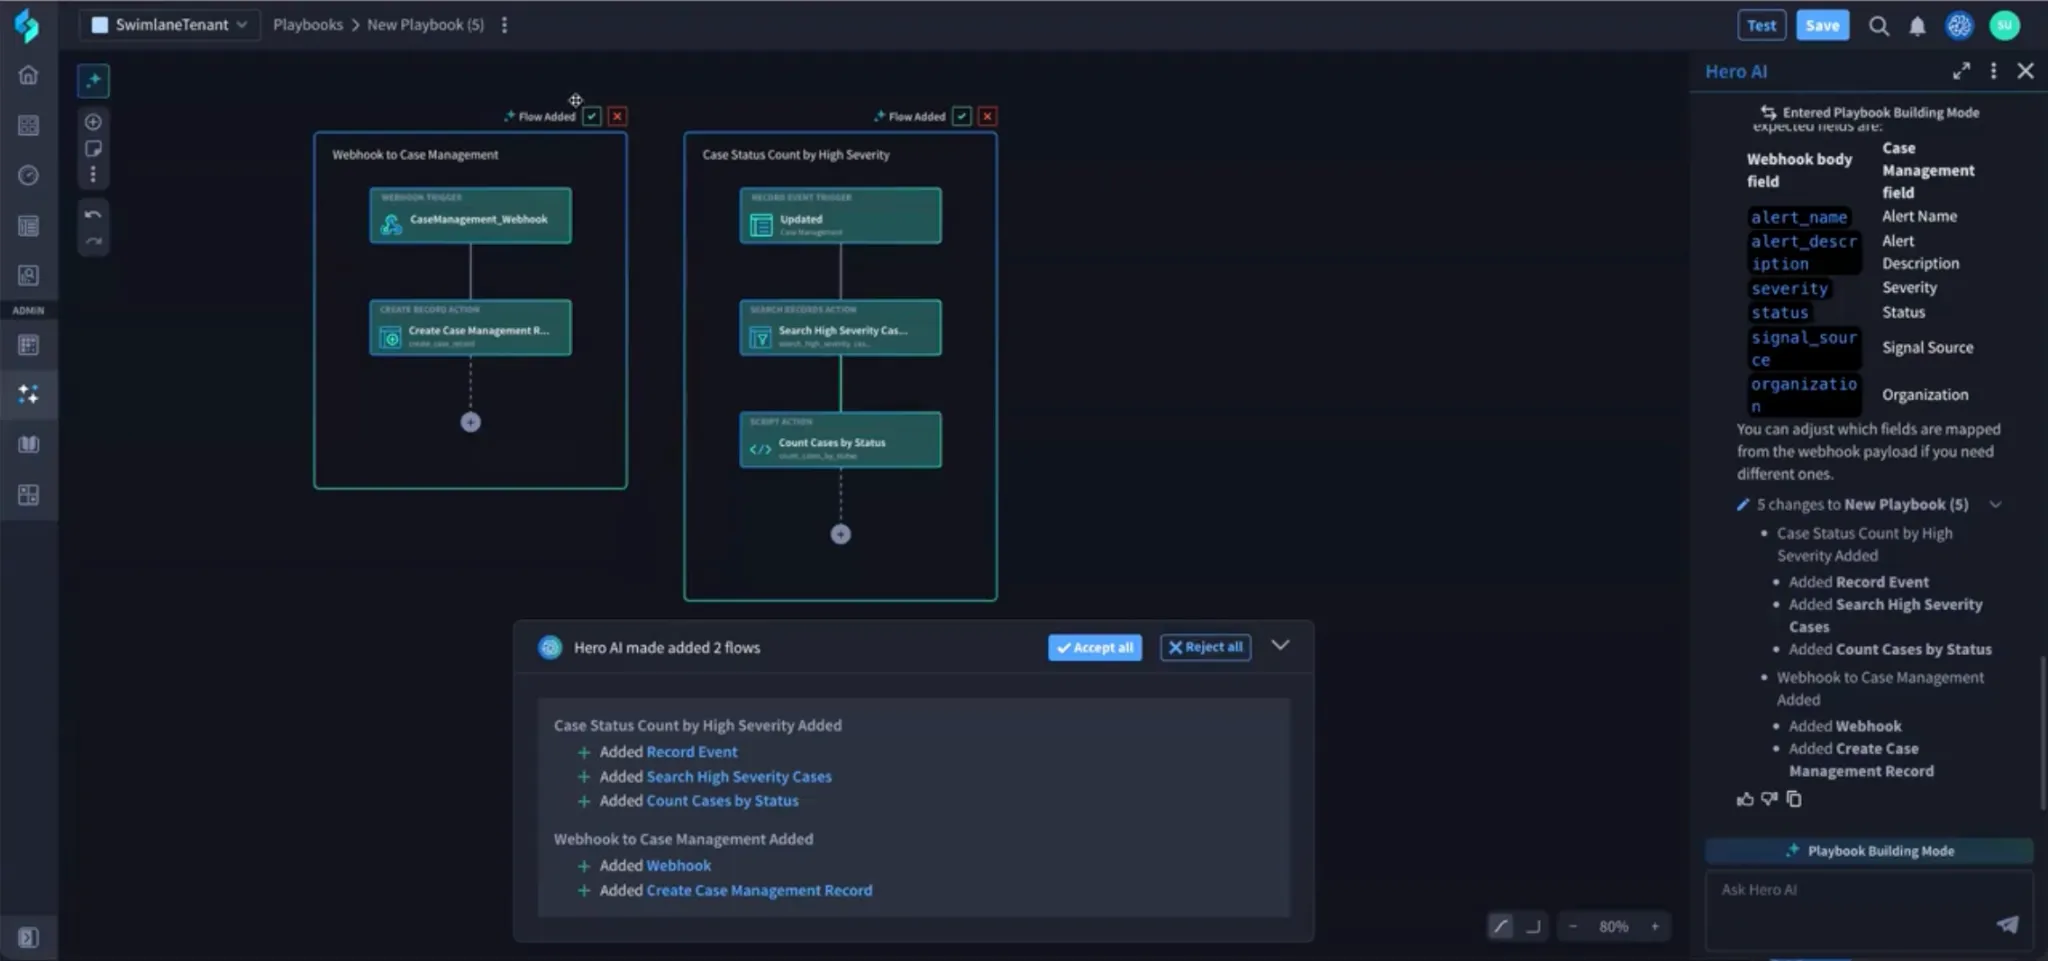Screen dimensions: 2048x961
Task: Send the Hero AI message
Action: pos(2007,924)
